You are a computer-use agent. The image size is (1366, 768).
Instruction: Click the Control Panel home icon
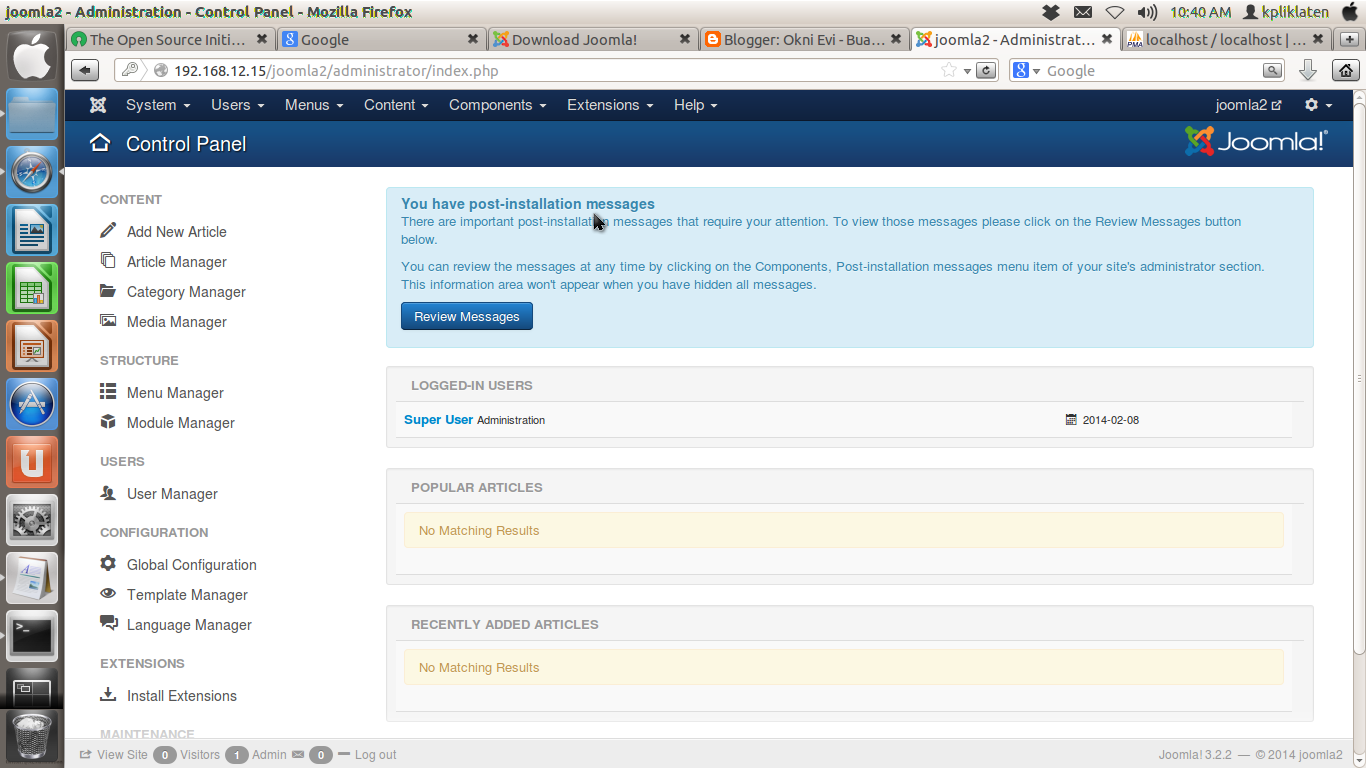click(x=99, y=143)
